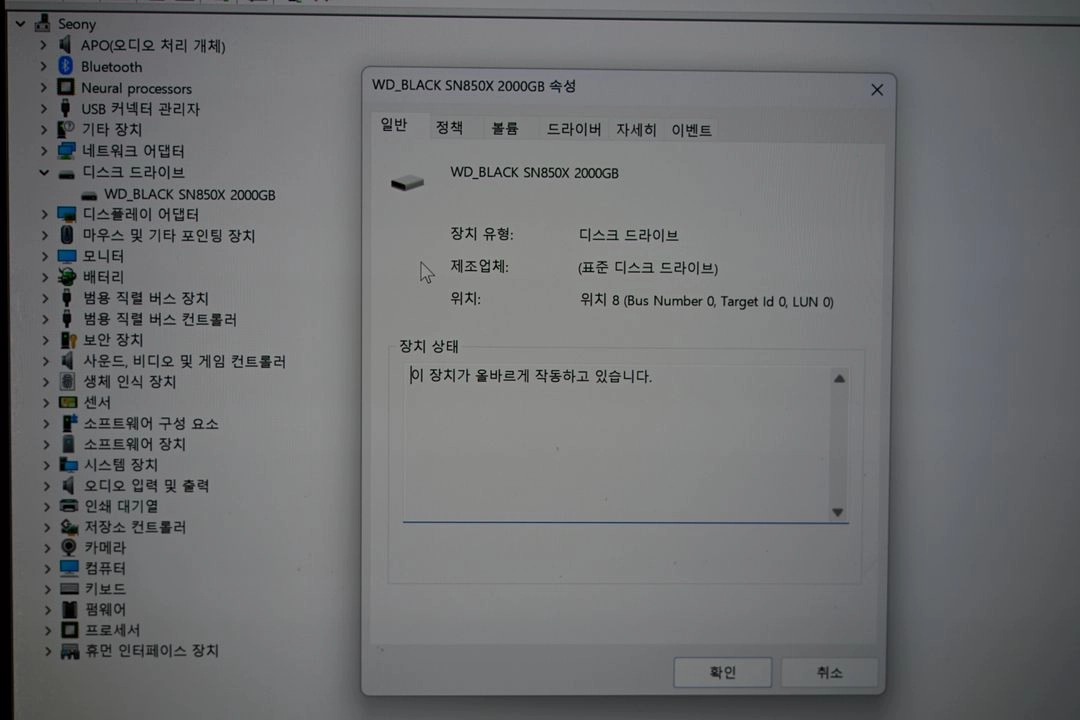Expand the 컴퓨터 node arrow
This screenshot has height=720, width=1080.
(47, 568)
